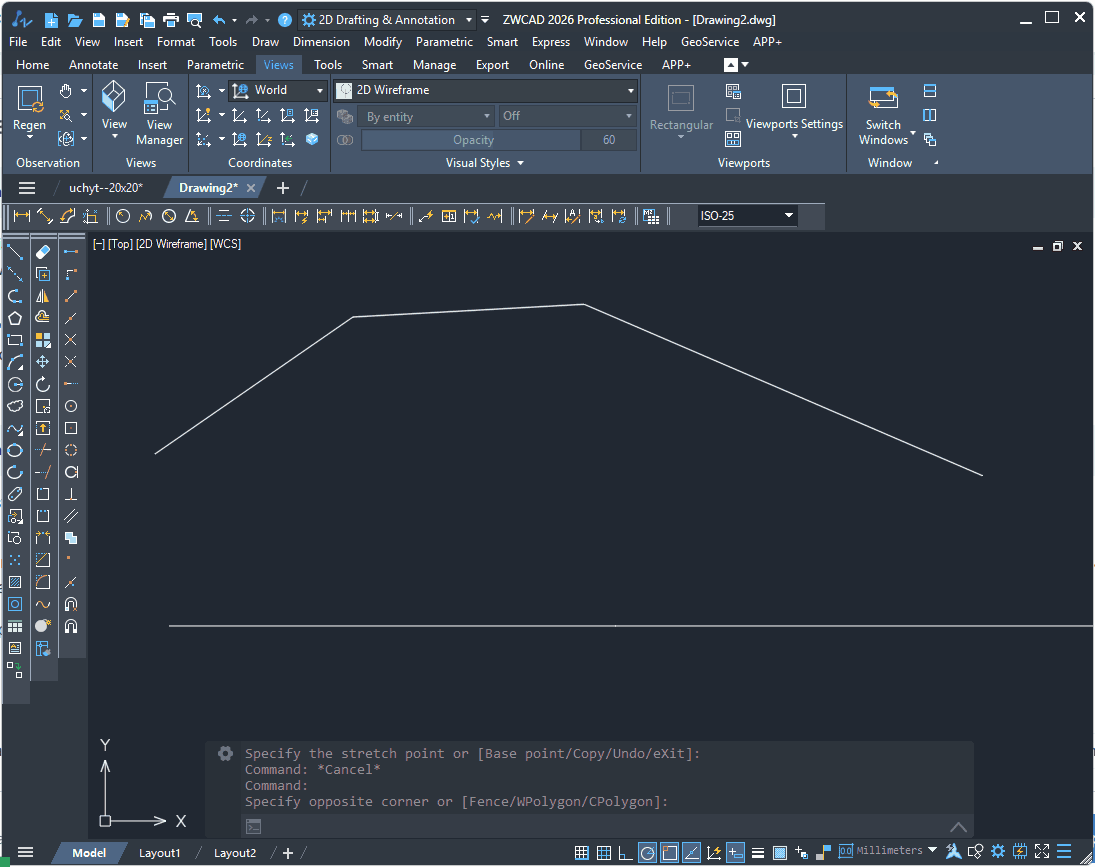Pick the Rectangle draw tool
Viewport: 1095px width, 867px height.
click(x=15, y=341)
